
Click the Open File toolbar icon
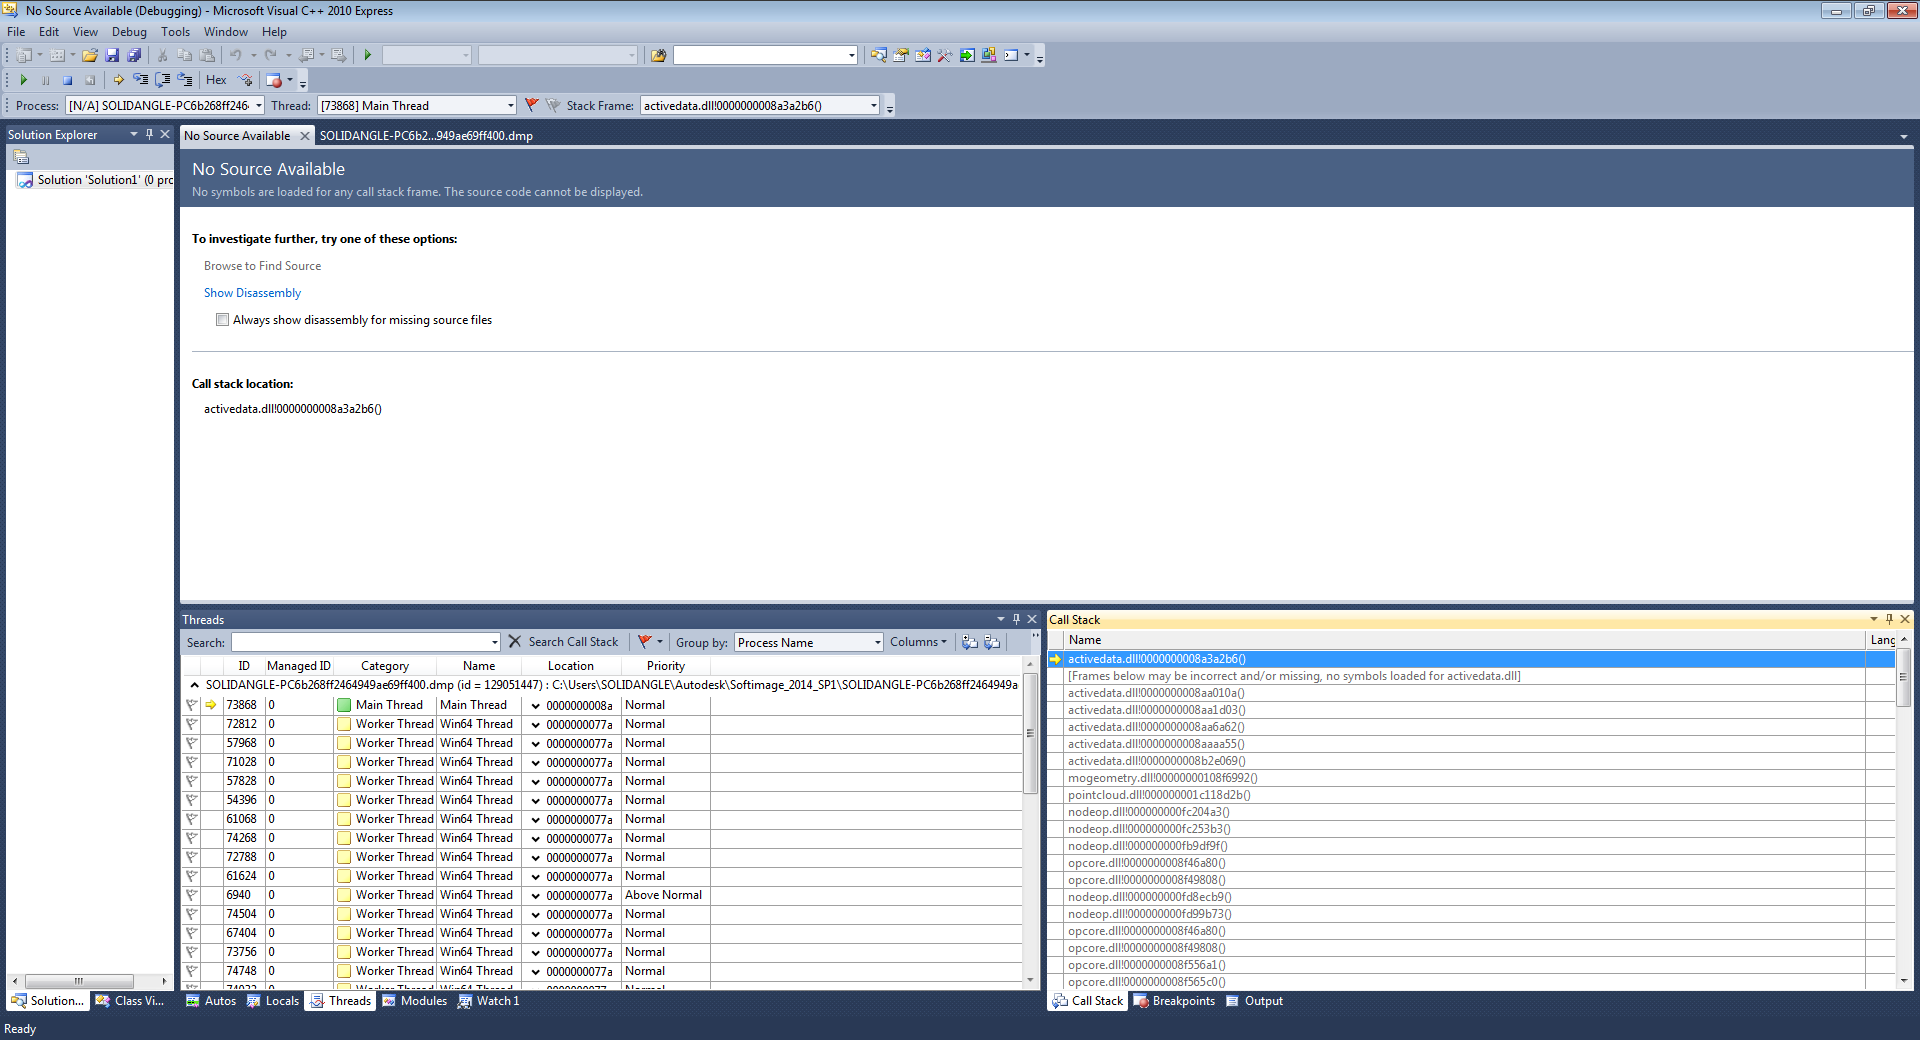tap(90, 55)
